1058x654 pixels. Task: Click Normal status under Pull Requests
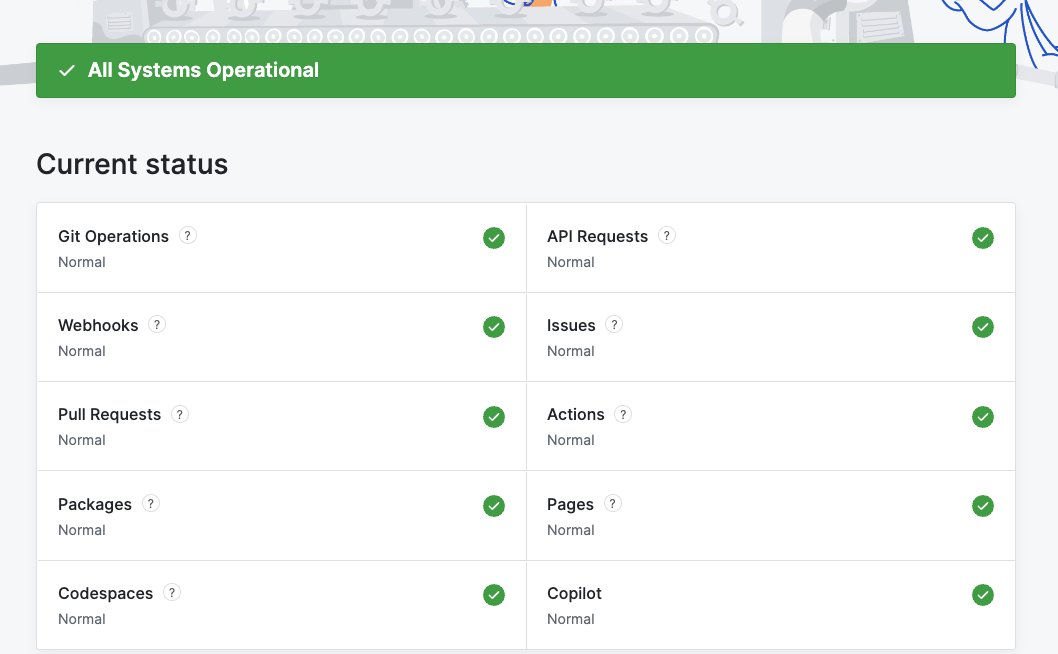coord(82,440)
